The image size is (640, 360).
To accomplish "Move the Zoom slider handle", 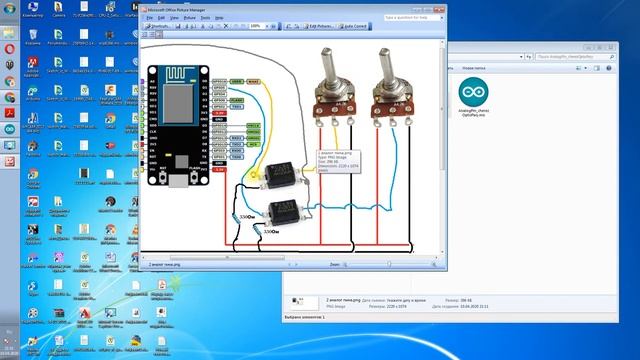I will (x=389, y=264).
